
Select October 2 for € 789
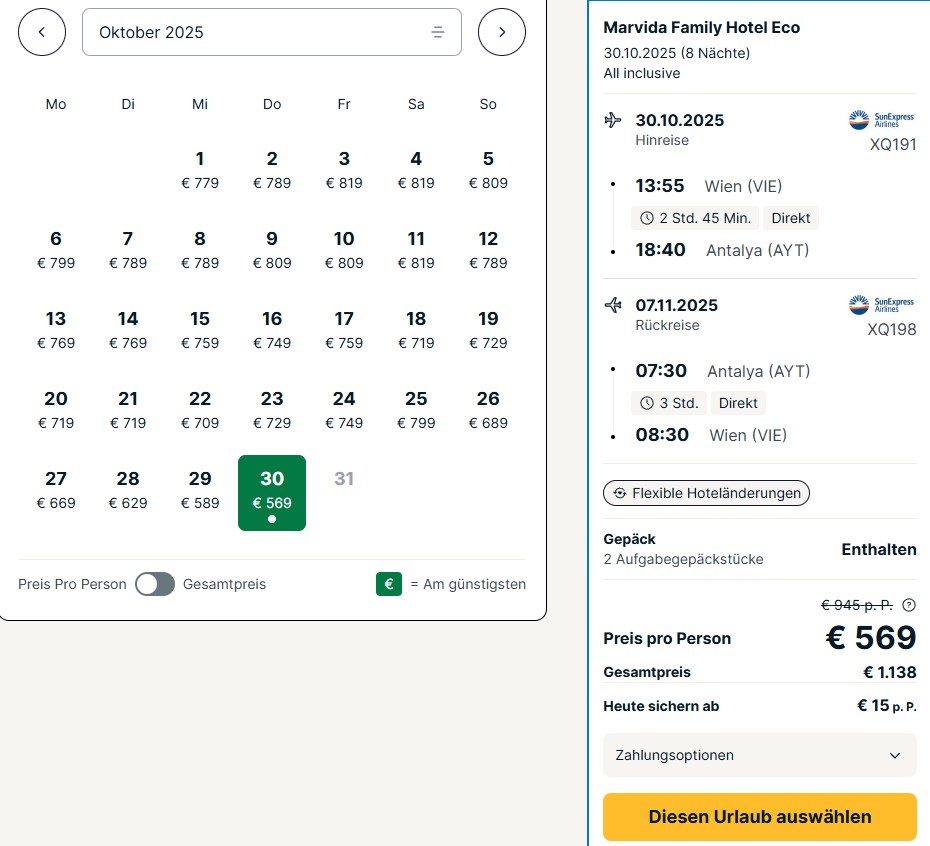point(272,170)
